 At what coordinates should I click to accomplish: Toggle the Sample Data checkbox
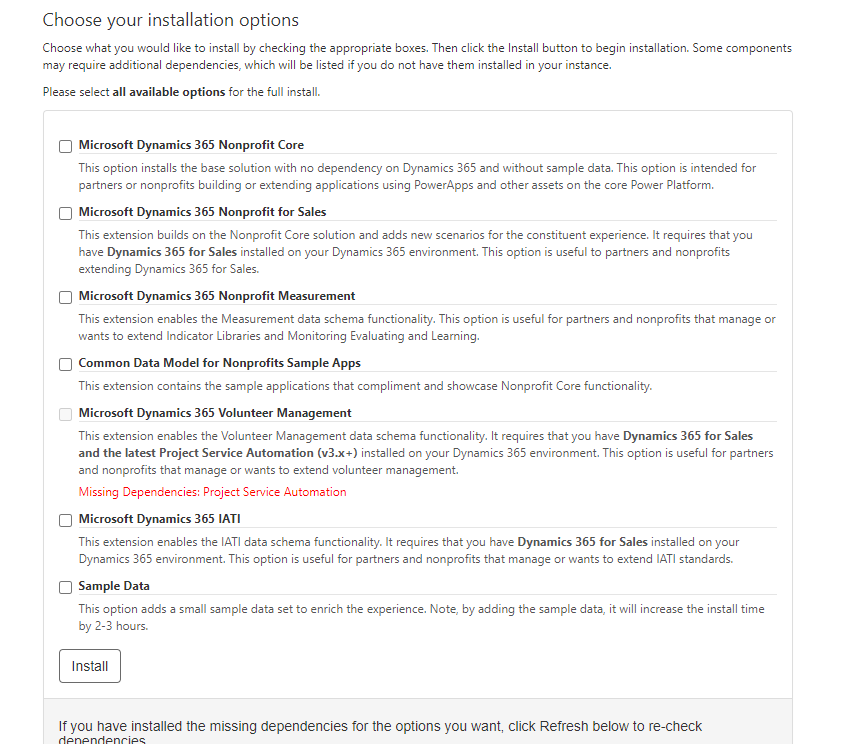coord(65,587)
